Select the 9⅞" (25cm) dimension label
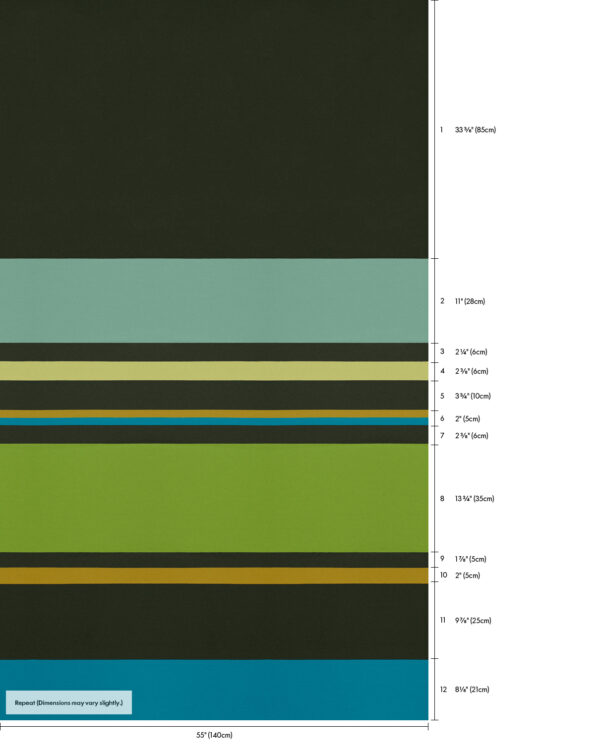 coord(473,621)
